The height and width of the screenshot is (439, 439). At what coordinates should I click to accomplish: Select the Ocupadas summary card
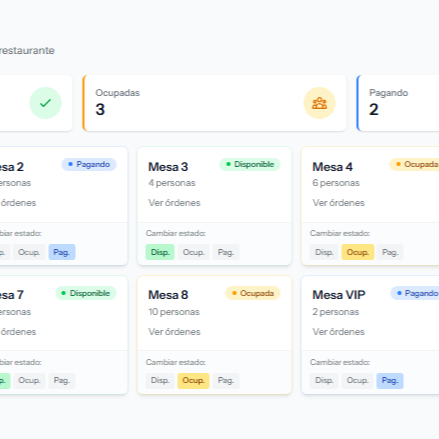[x=214, y=103]
